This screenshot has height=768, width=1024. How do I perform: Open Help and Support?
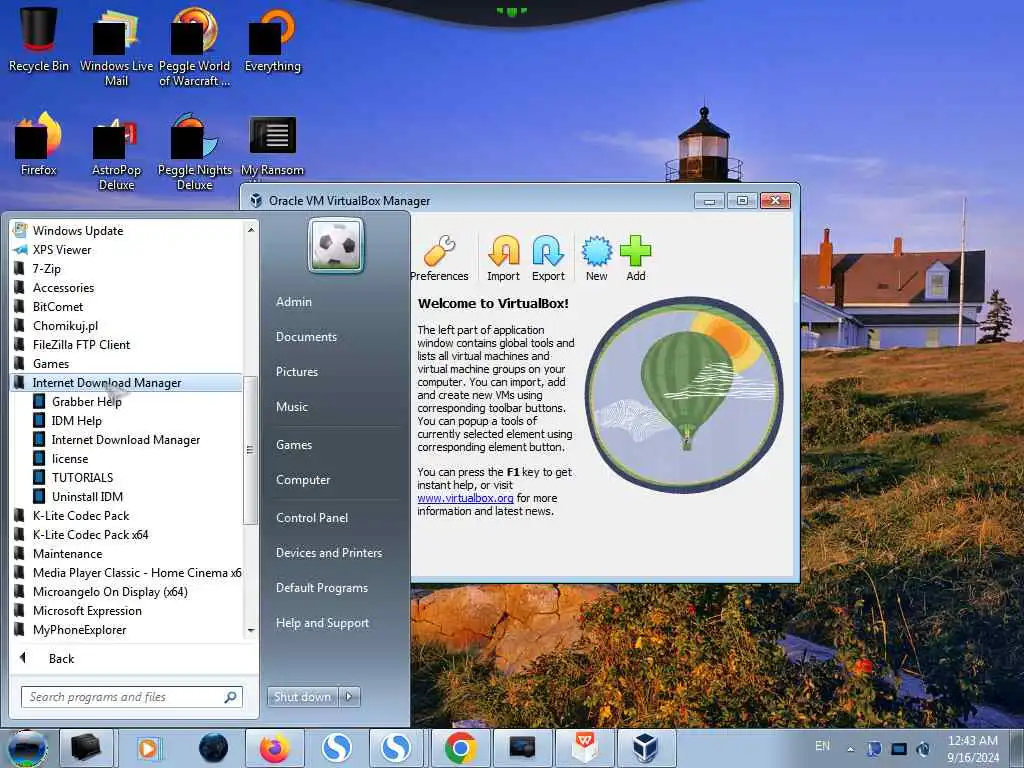(x=323, y=623)
